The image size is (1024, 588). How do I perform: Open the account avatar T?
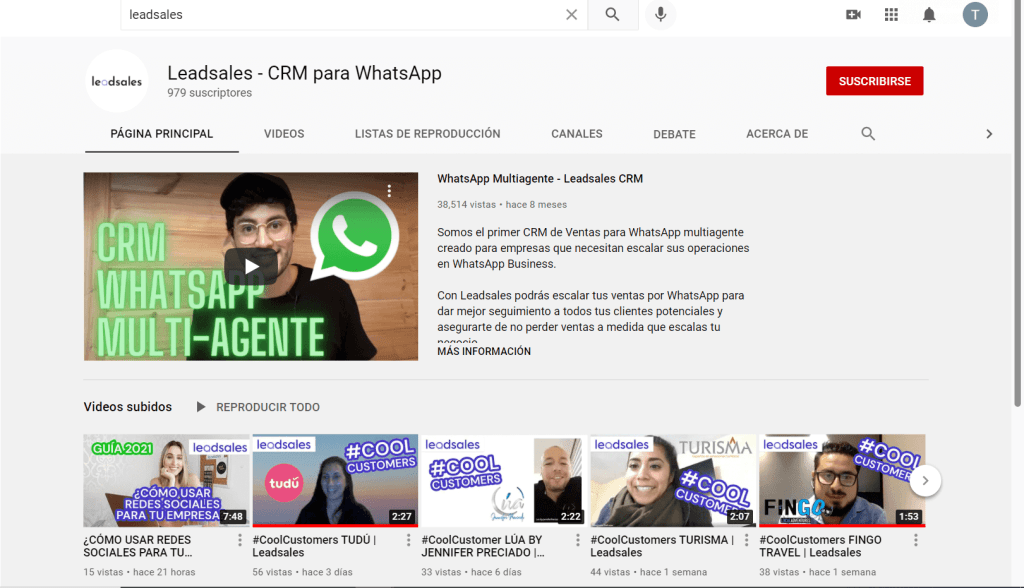coord(975,14)
